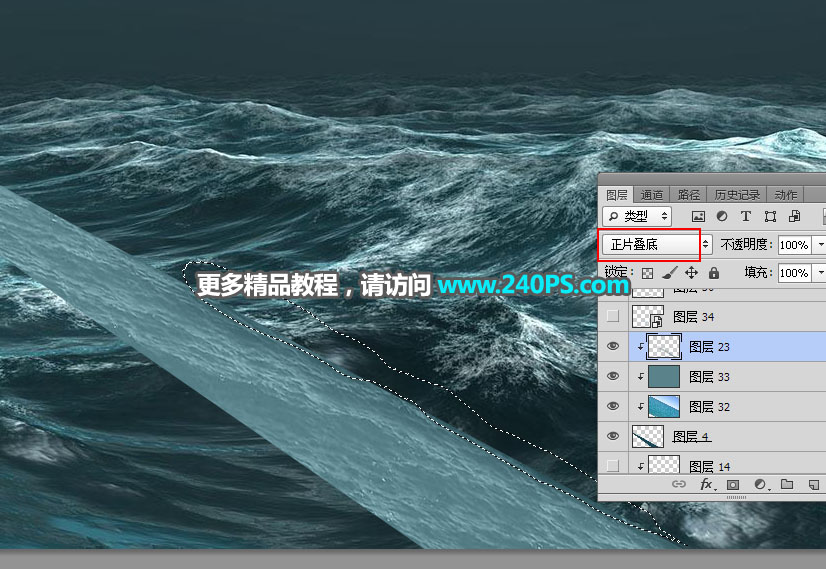Image resolution: width=826 pixels, height=569 pixels.
Task: Click the 不透明度 opacity label
Action: coord(746,244)
